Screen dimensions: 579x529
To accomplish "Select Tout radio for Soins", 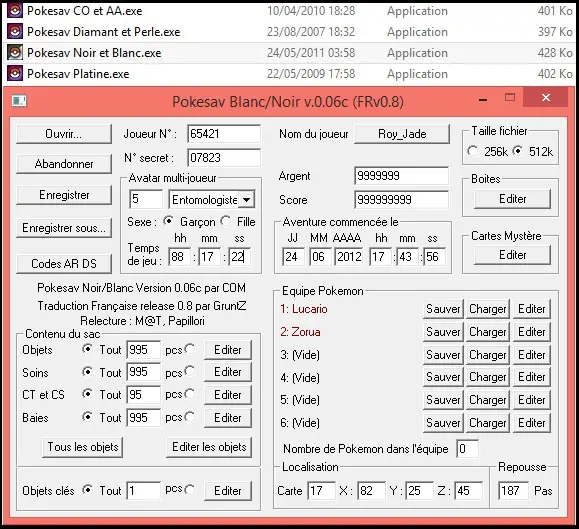I will [88, 371].
